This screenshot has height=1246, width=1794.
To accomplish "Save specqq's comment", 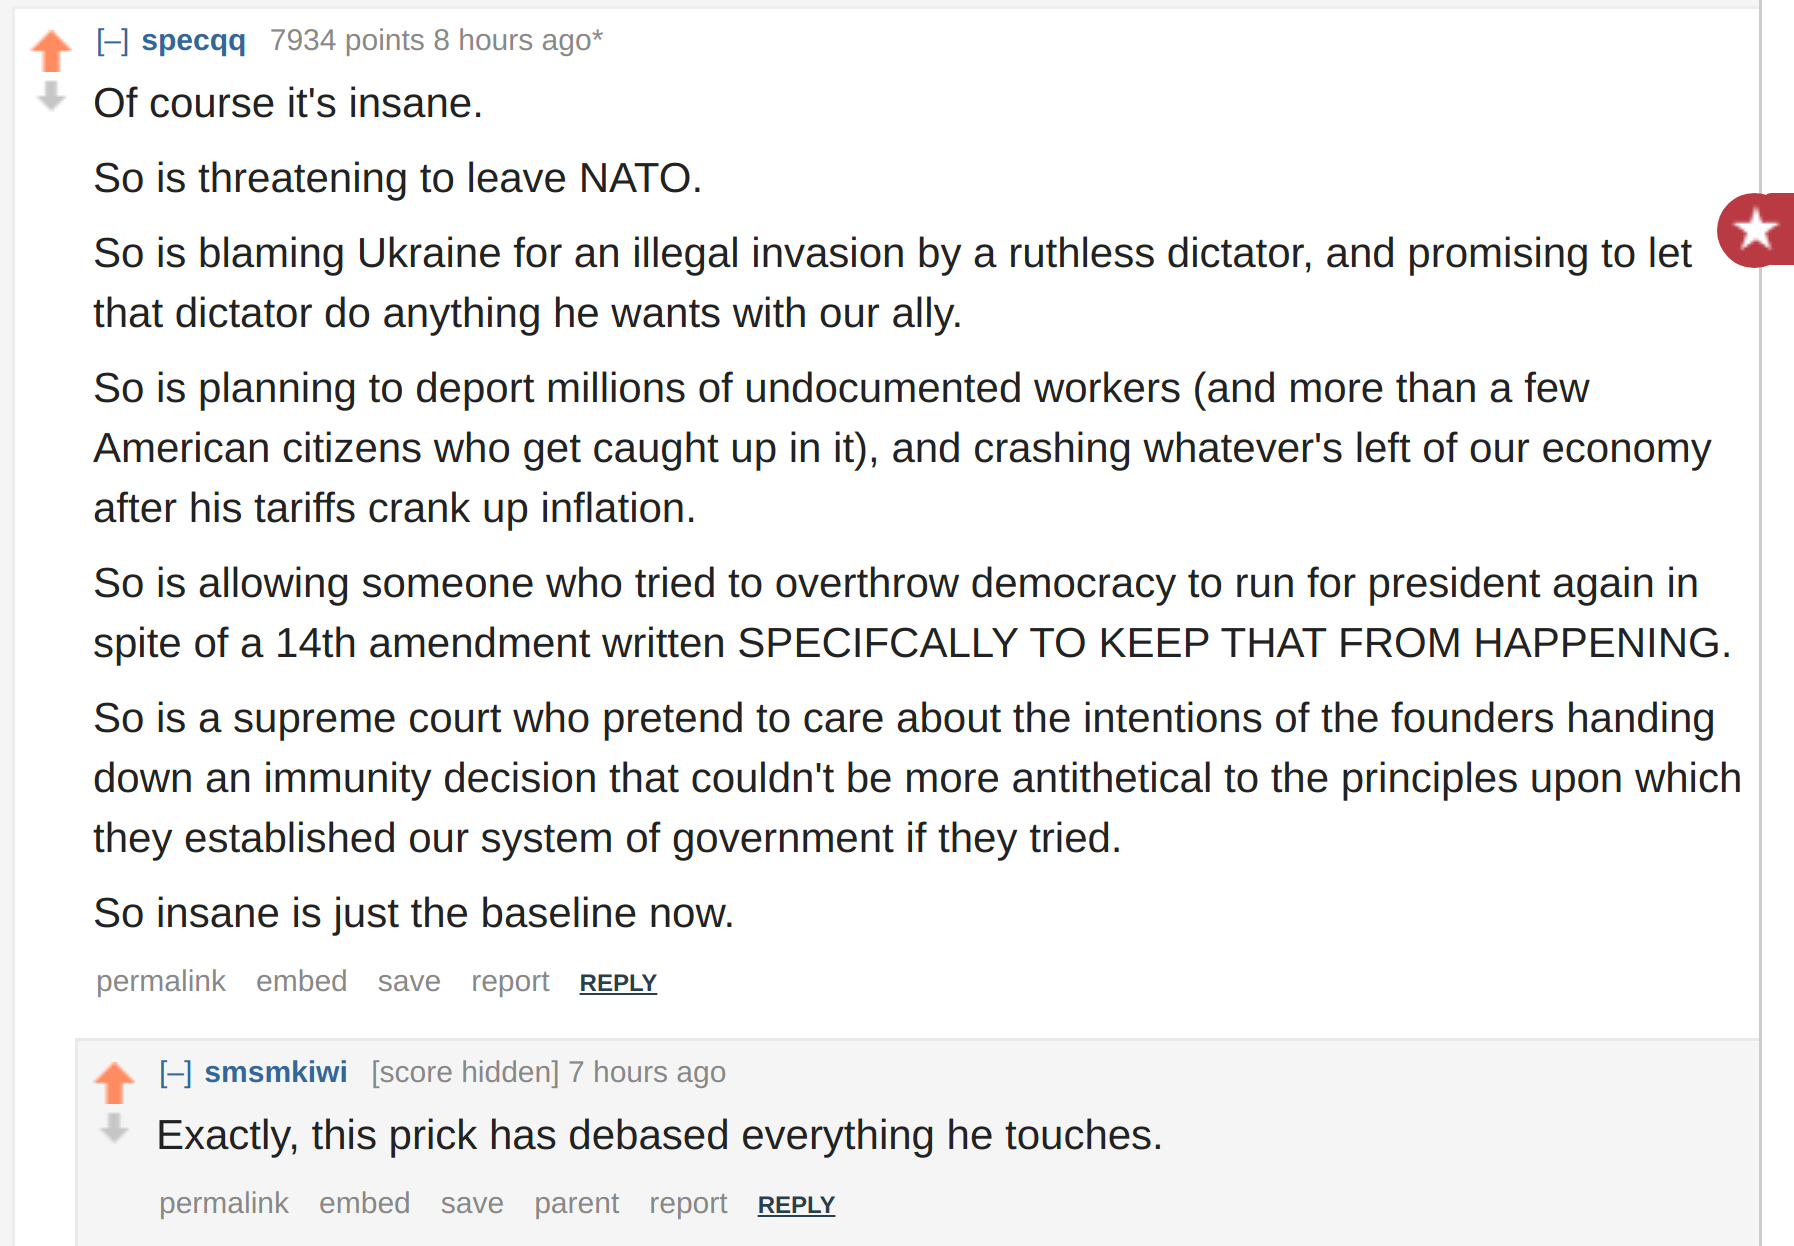I will point(409,981).
